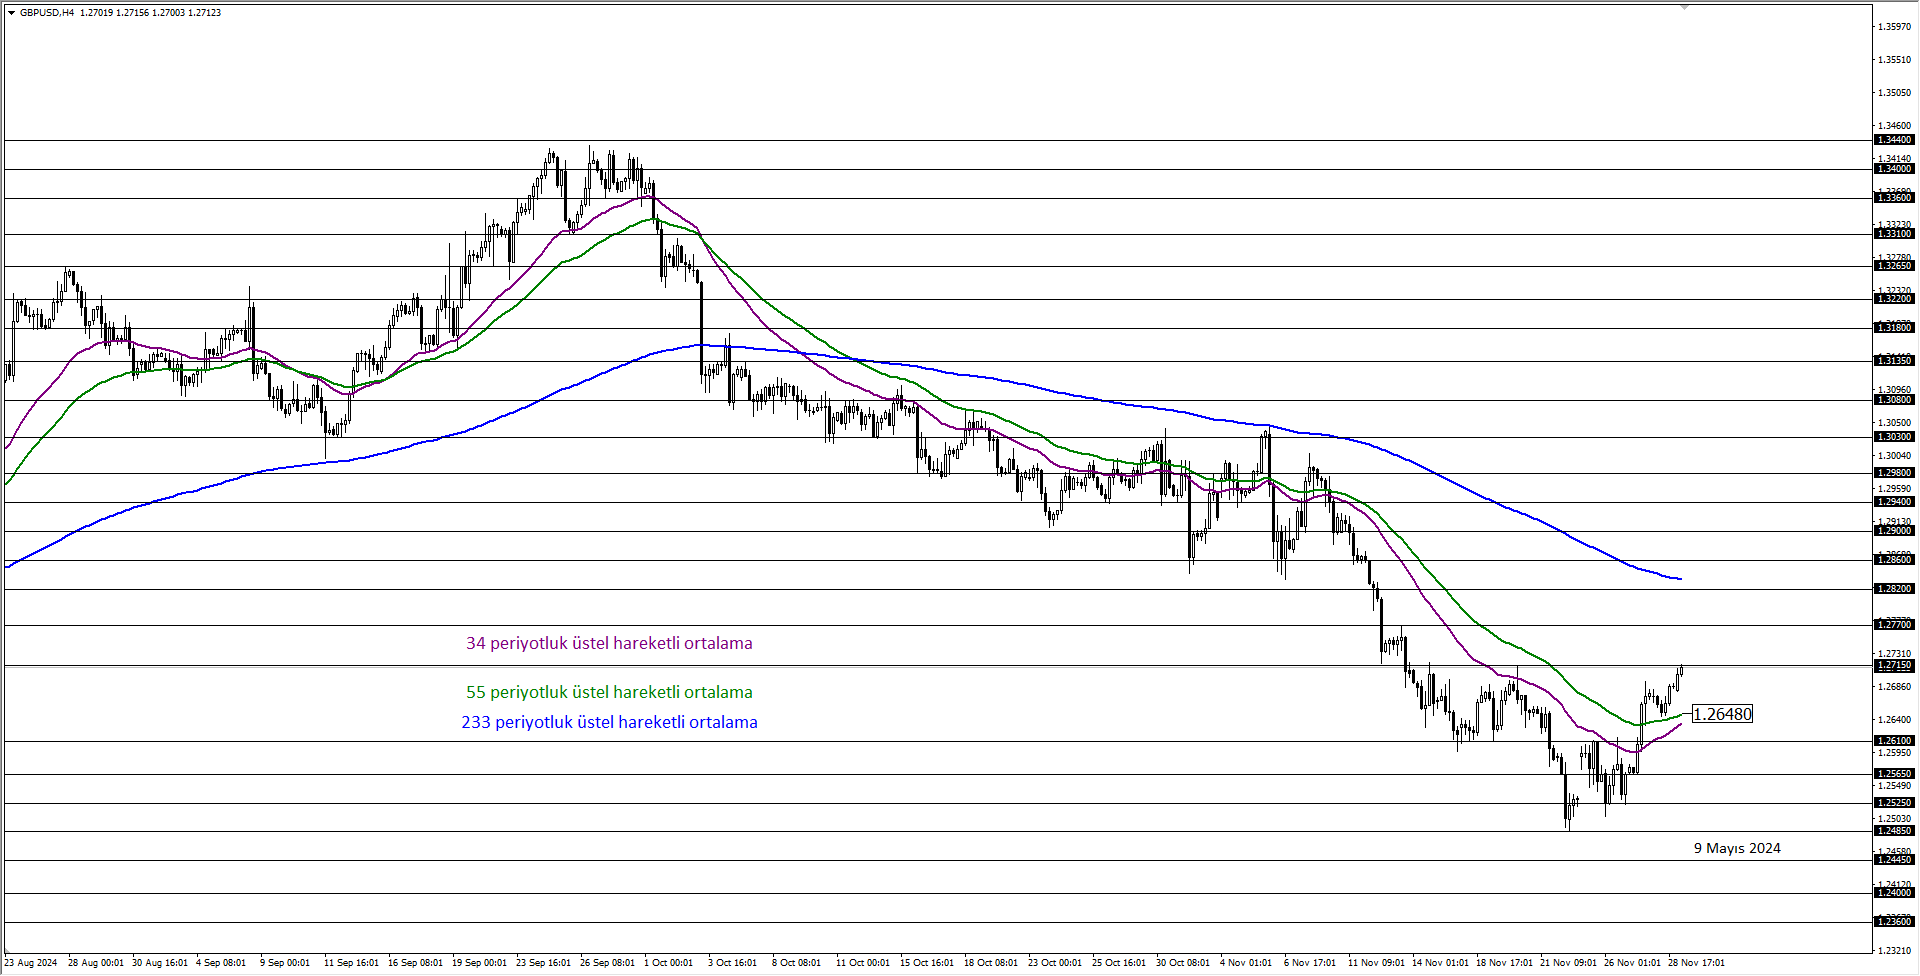Click the '11 Sep 16:01' time axis label

351,963
